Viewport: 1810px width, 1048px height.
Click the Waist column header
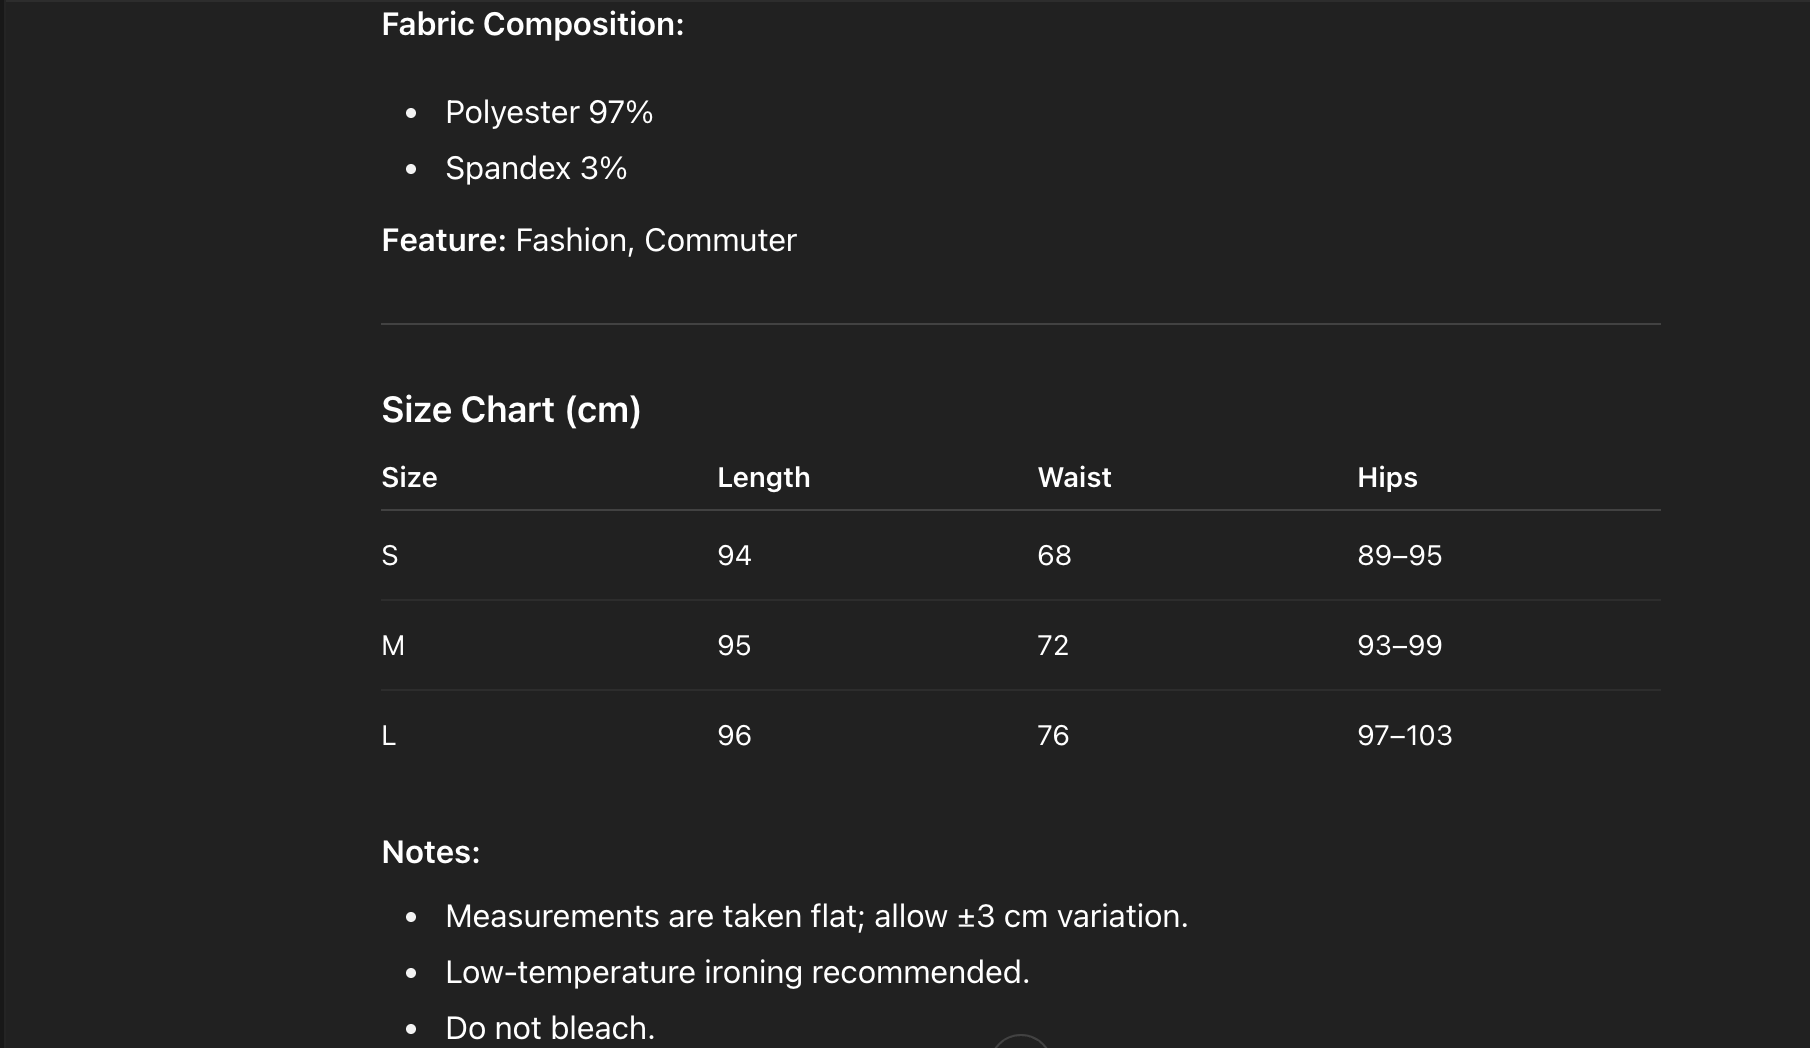pos(1074,478)
